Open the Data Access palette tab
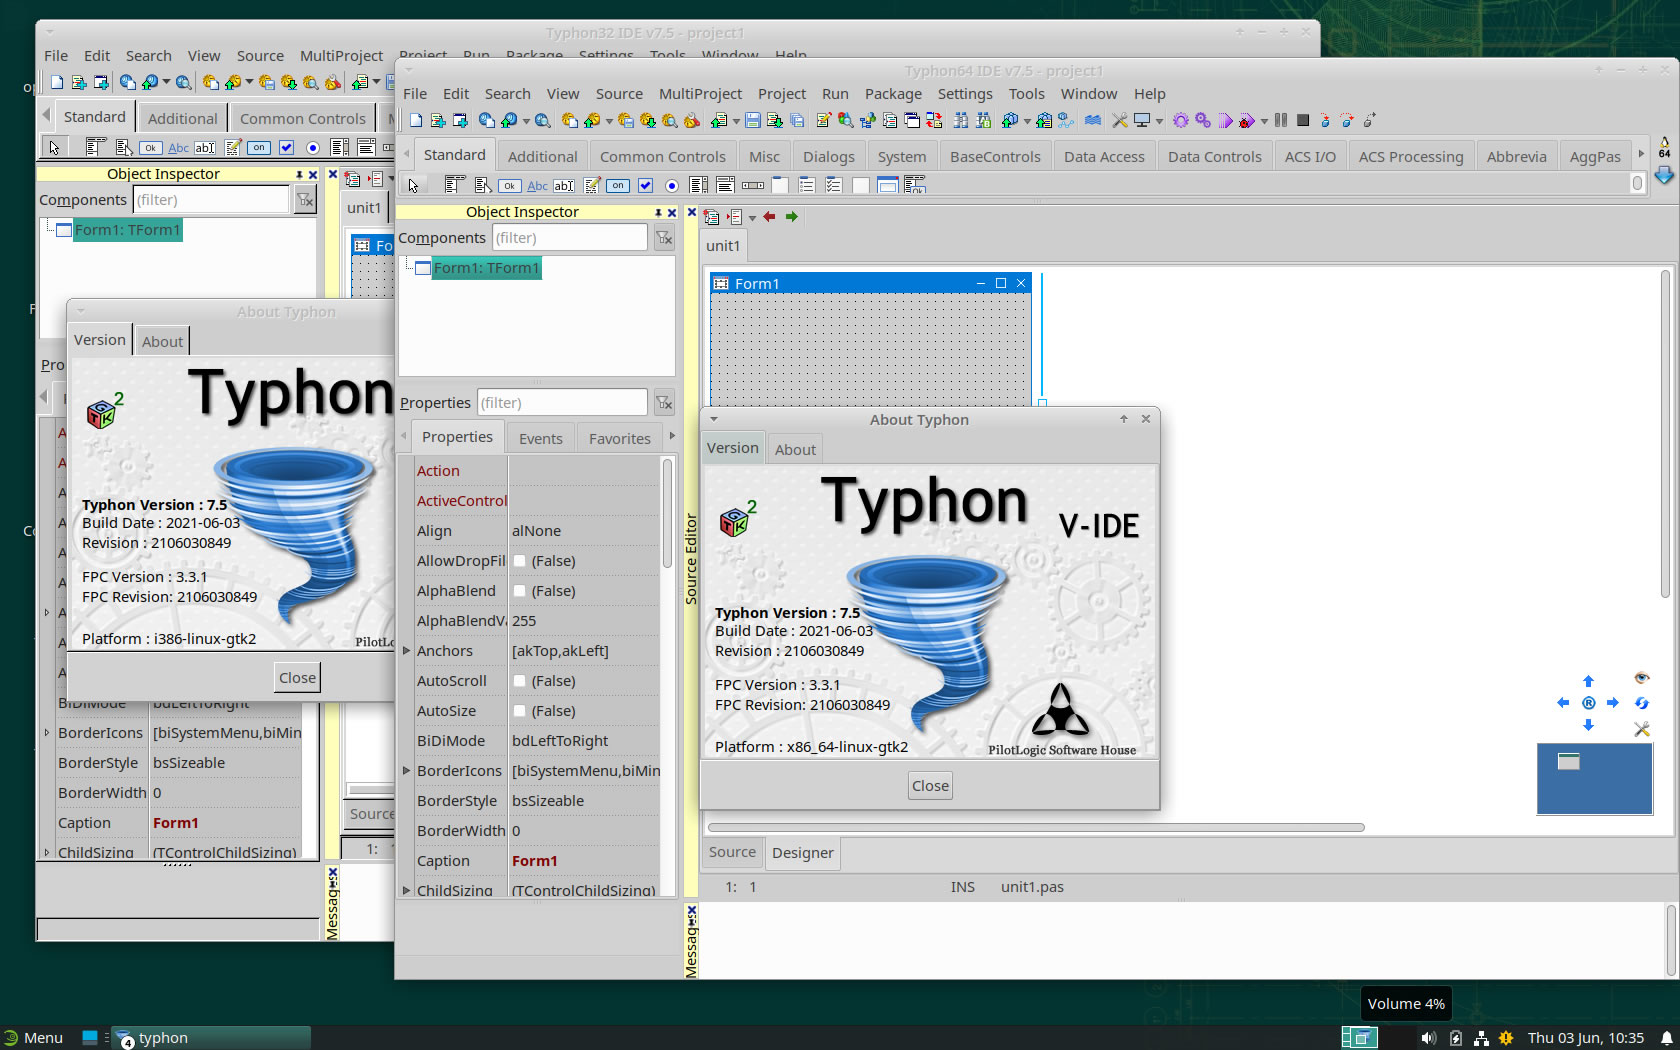Viewport: 1680px width, 1050px height. [1104, 156]
